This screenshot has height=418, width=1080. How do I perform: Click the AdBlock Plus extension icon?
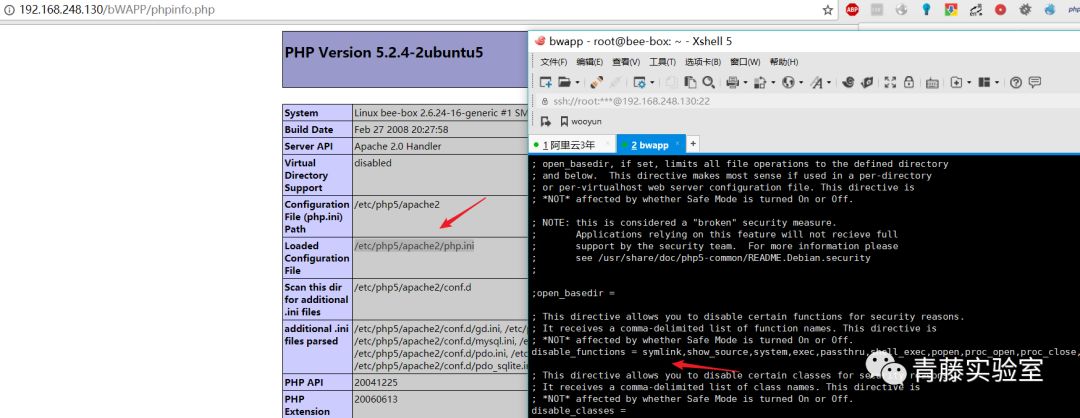[853, 10]
